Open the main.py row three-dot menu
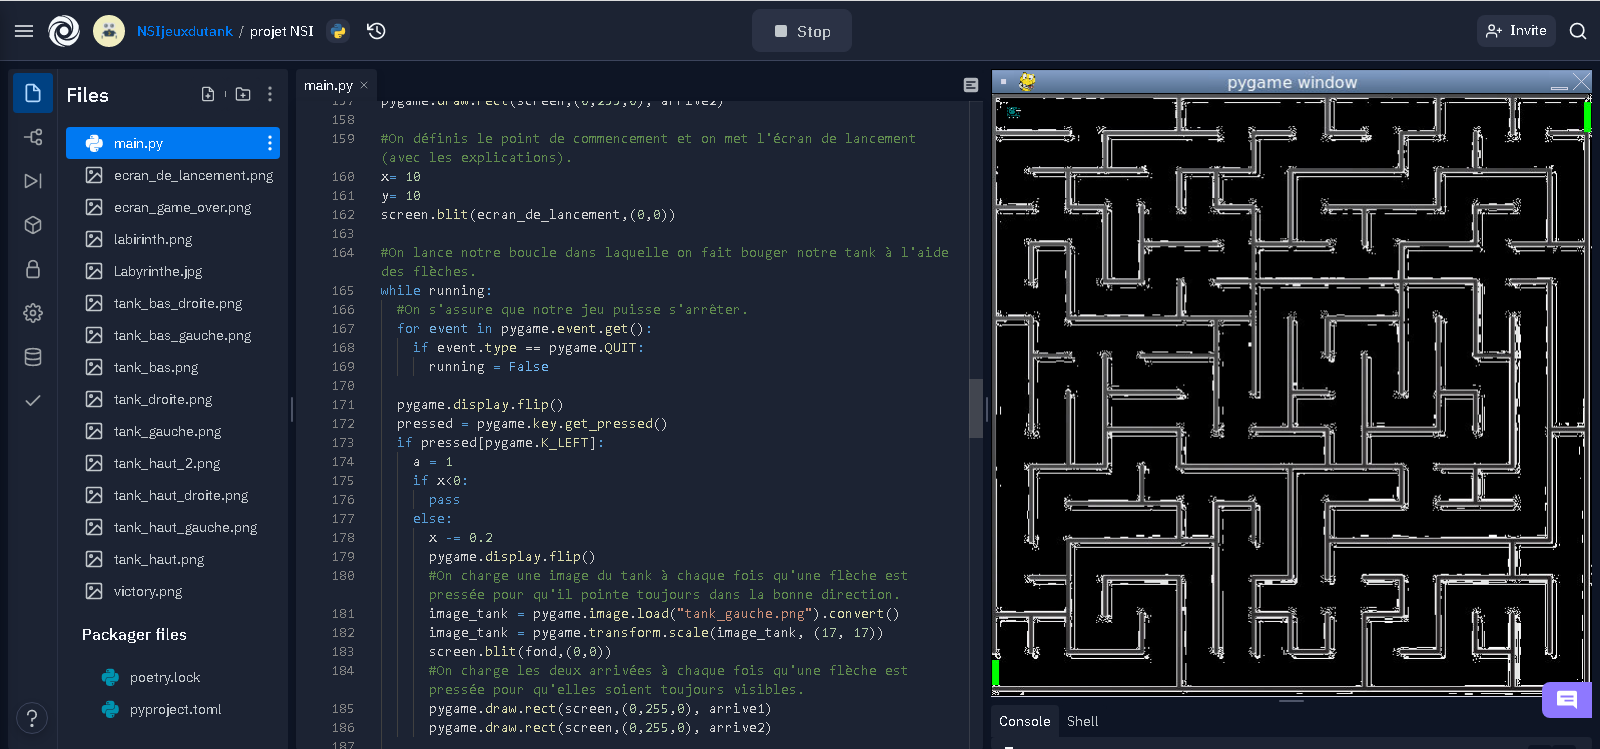This screenshot has width=1600, height=749. tap(270, 143)
